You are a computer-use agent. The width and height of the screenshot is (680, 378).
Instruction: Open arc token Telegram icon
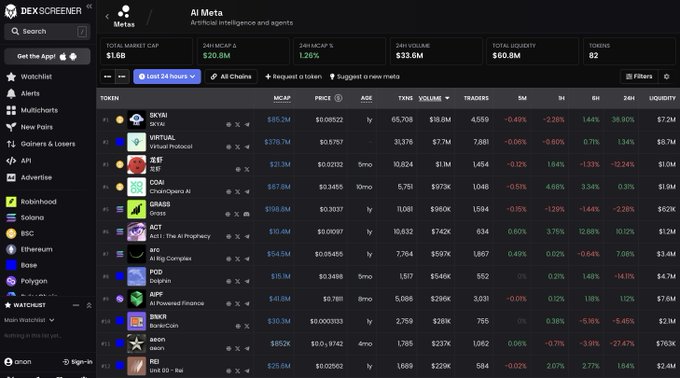(x=247, y=259)
